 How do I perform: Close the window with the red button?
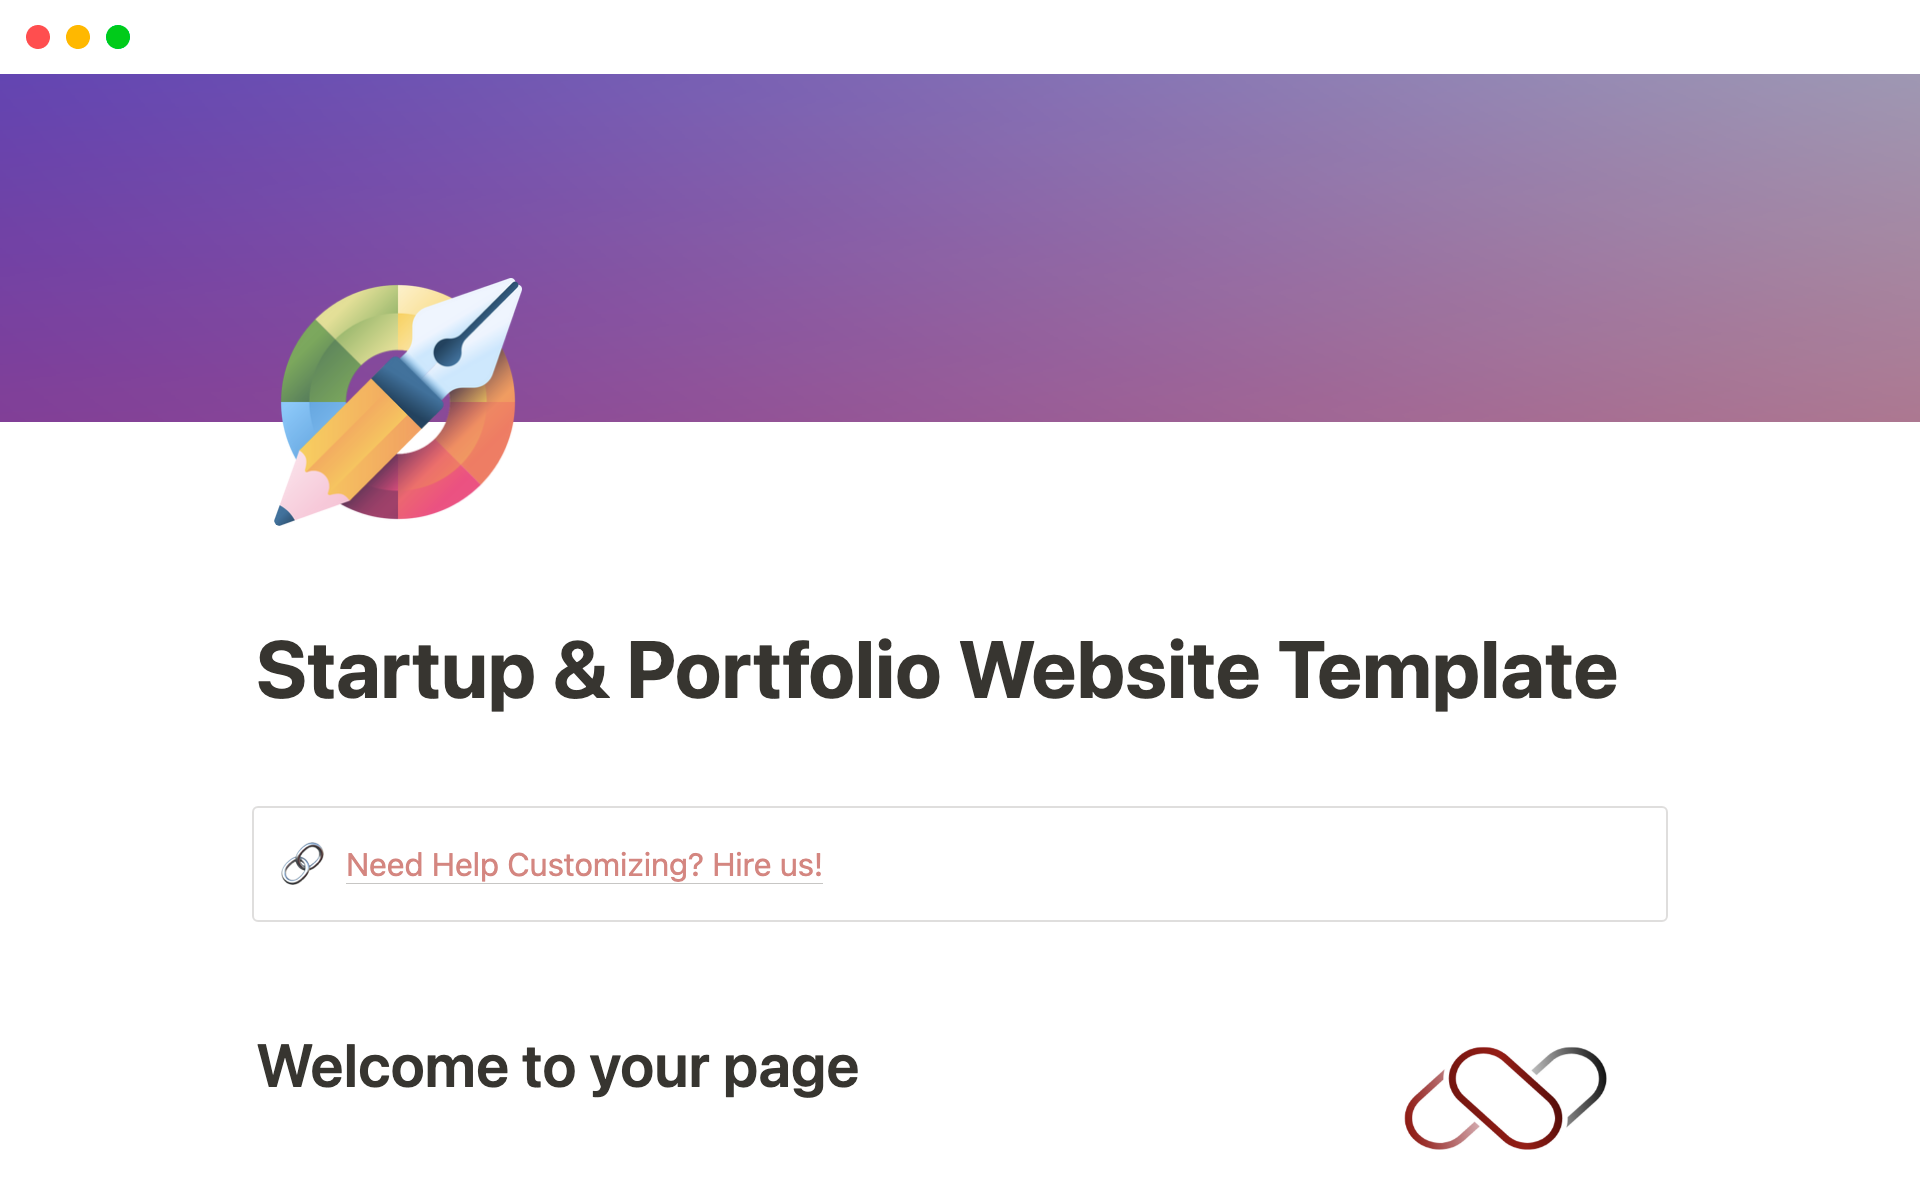tap(38, 37)
